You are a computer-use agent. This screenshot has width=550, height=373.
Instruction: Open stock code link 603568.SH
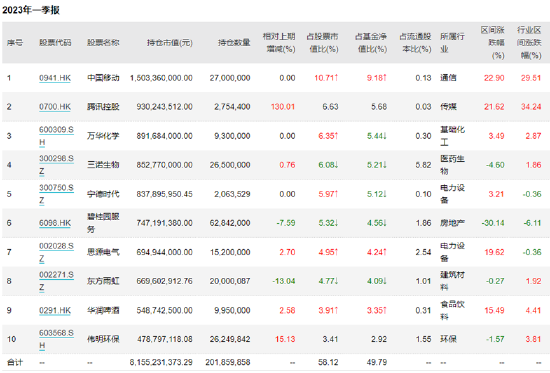click(x=56, y=339)
